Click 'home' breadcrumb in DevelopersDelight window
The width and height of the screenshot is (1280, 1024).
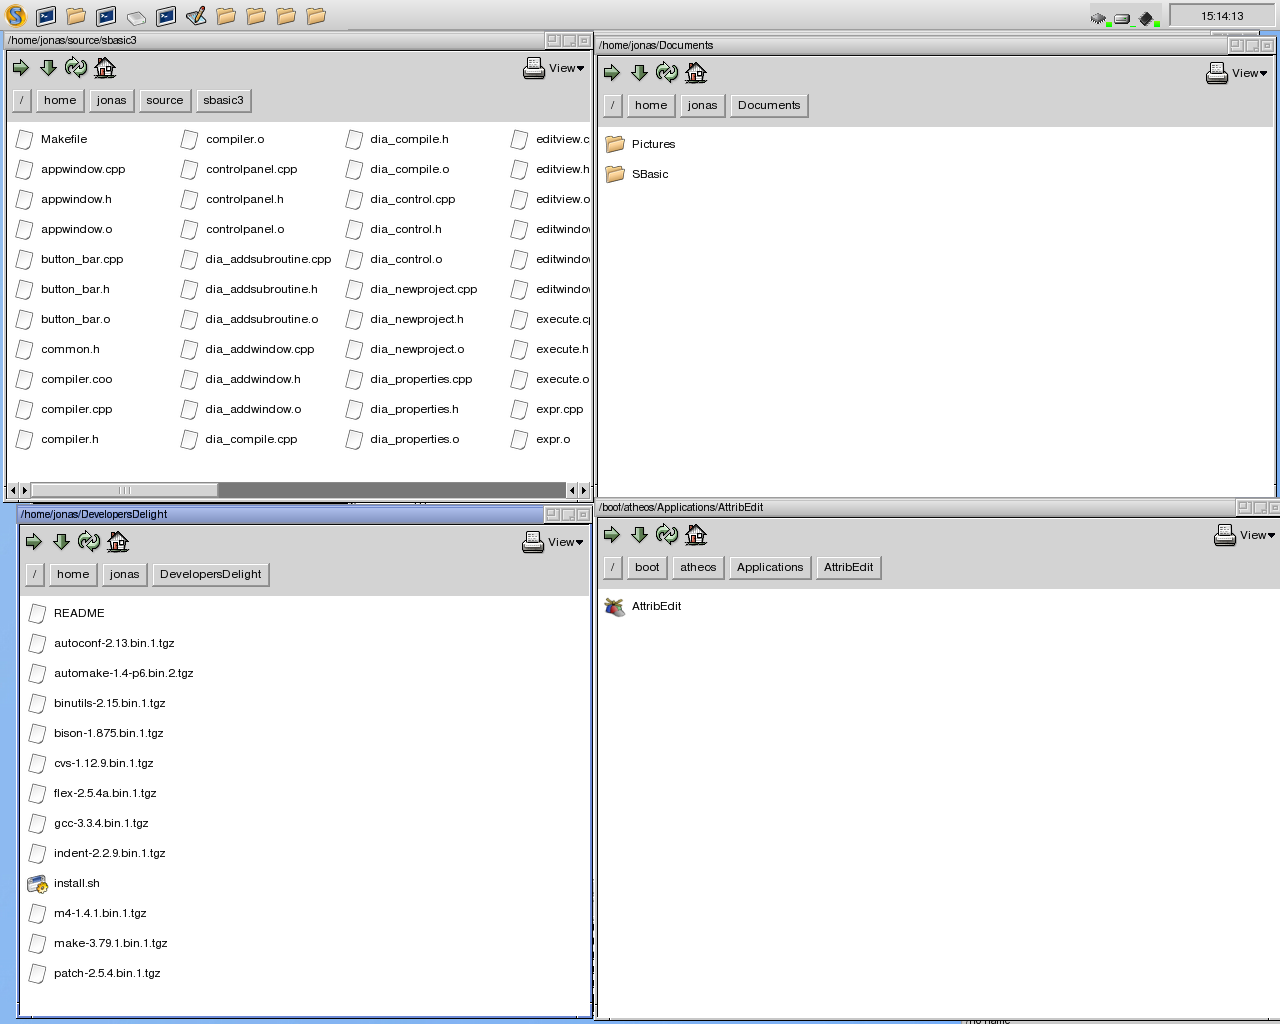73,574
